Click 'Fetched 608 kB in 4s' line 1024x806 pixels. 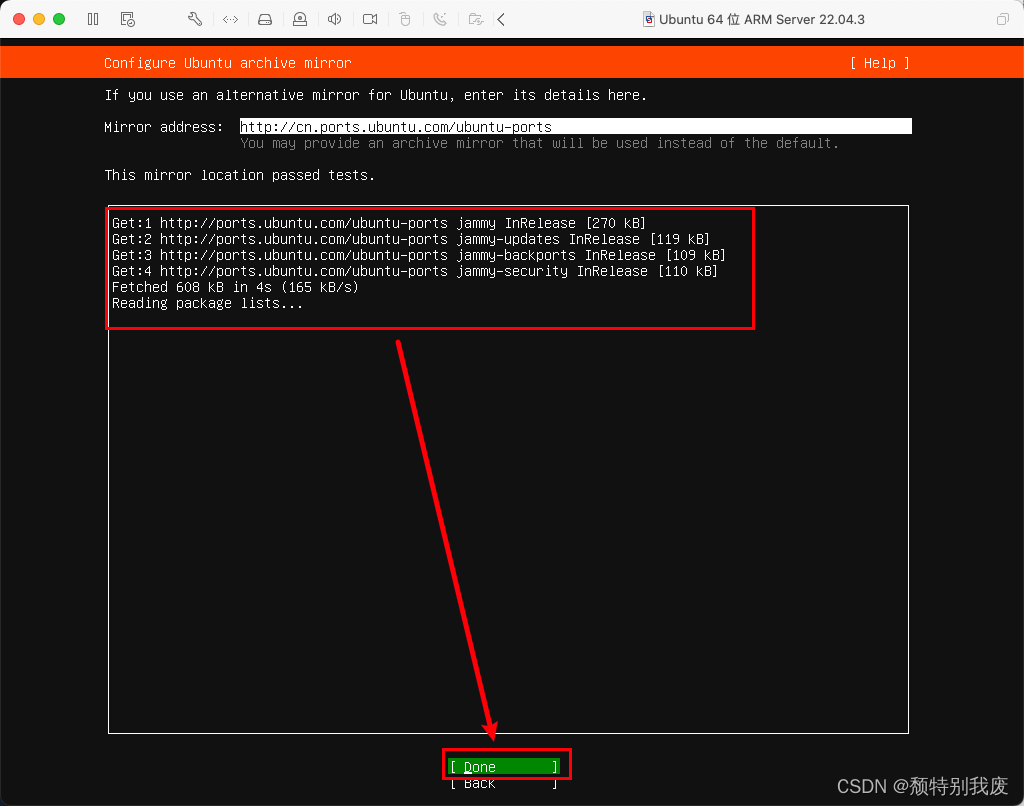235,287
